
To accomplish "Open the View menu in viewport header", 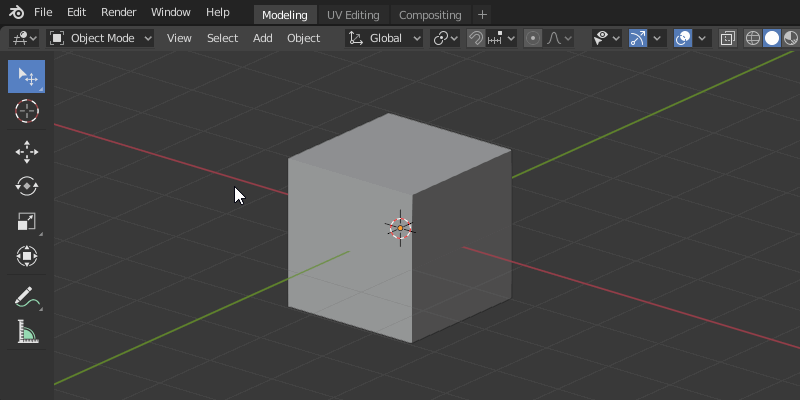I will (x=179, y=38).
